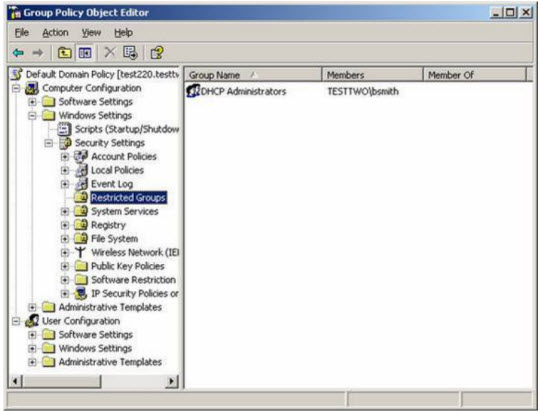Open the Action menu
The height and width of the screenshot is (412, 540).
pos(55,33)
